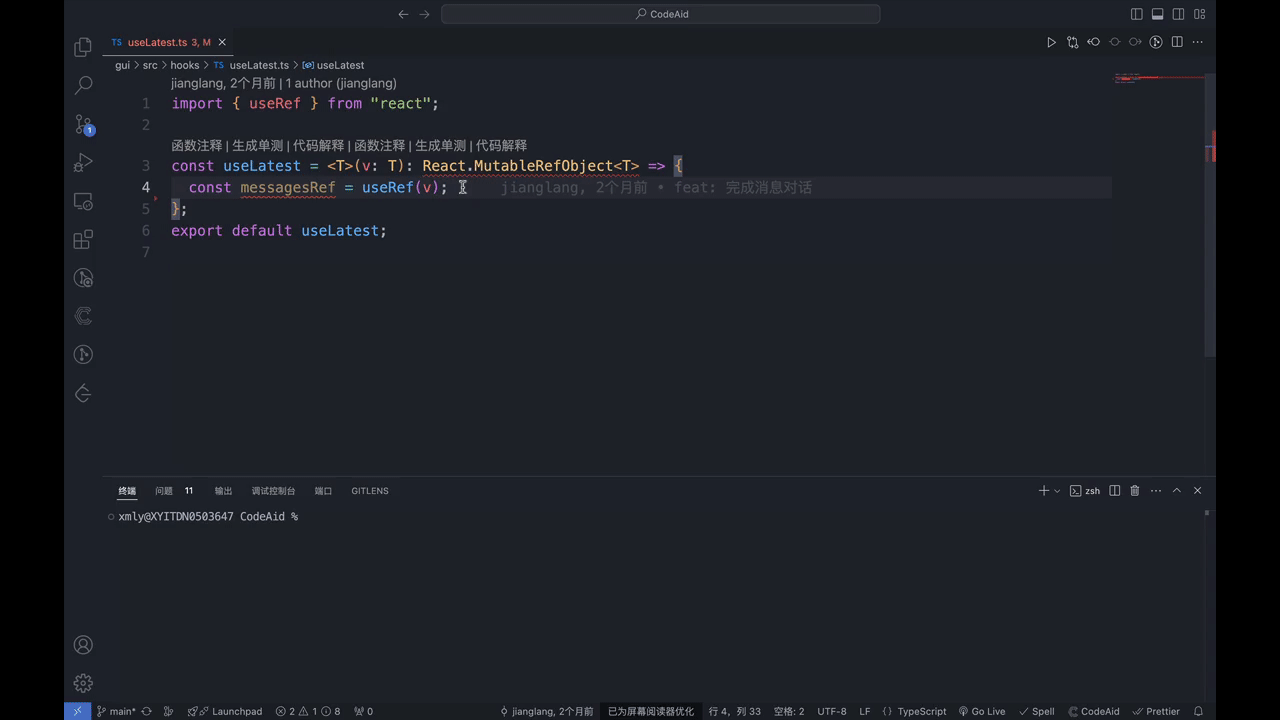Open Launchpad from status bar
1280x720 pixels.
(225, 711)
